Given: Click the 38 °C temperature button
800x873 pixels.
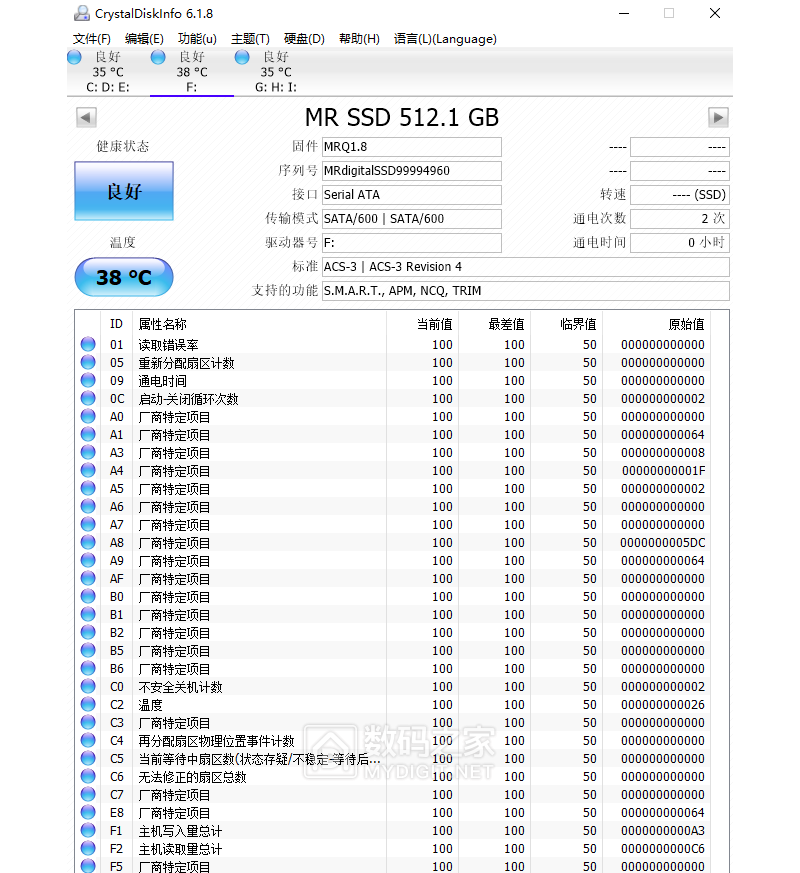Looking at the screenshot, I should click(x=124, y=277).
